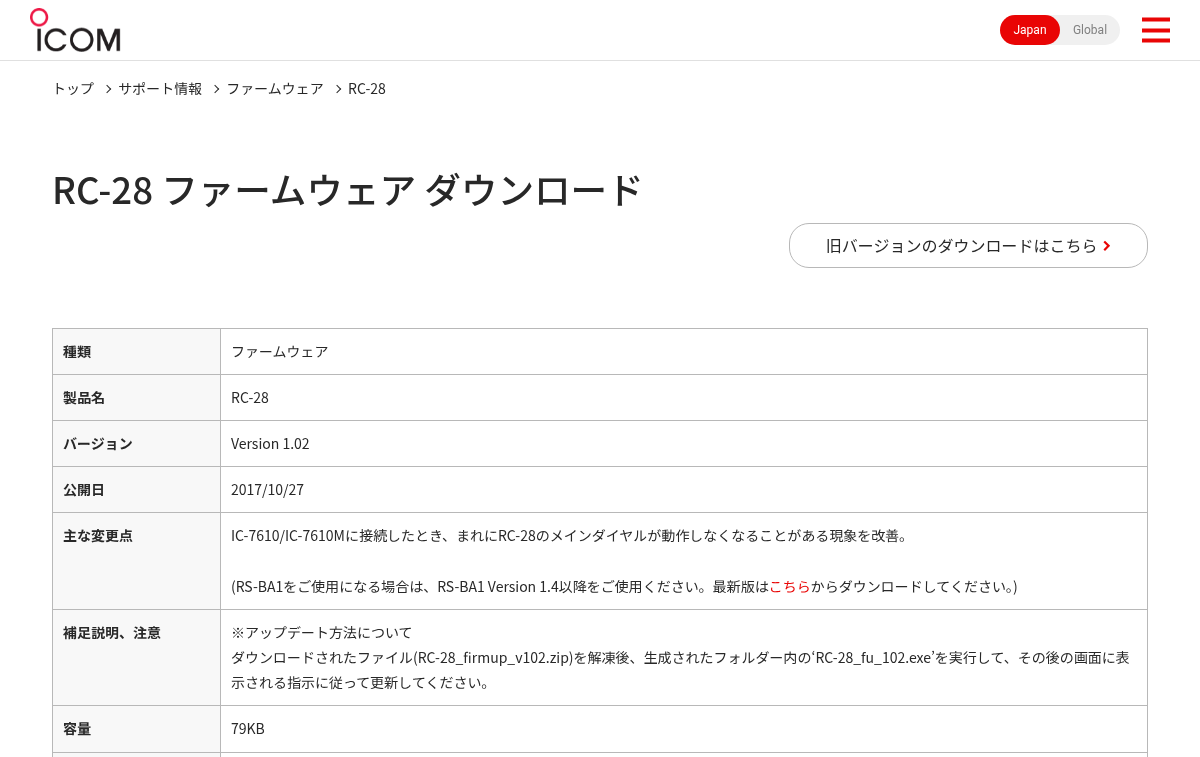Viewport: 1200px width, 757px height.
Task: Select the date 2017/10/27
Action: tap(267, 489)
